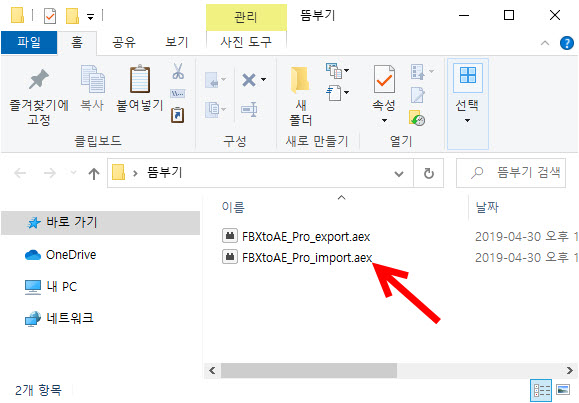Image resolution: width=579 pixels, height=403 pixels.
Task: Open recent locations dropdown arrow
Action: click(73, 173)
